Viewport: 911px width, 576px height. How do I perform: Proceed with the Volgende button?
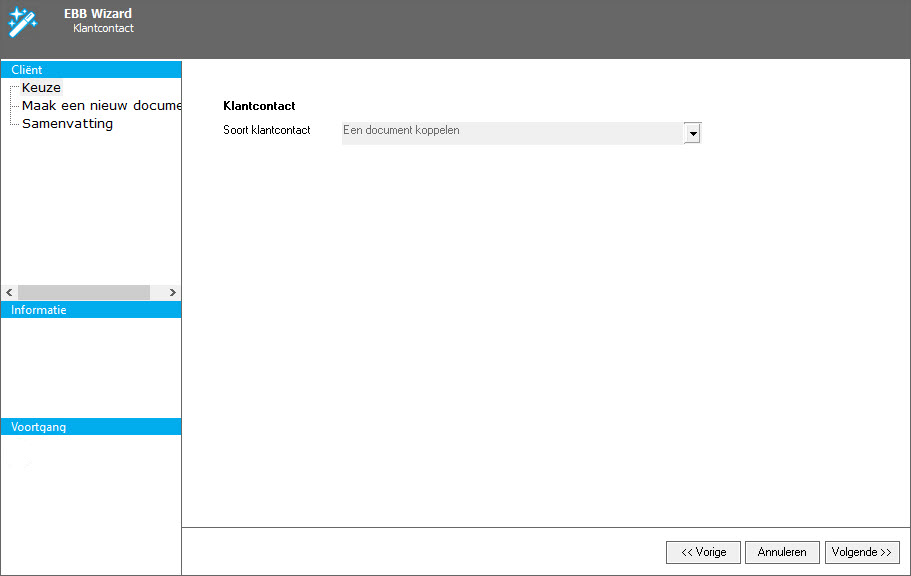862,552
